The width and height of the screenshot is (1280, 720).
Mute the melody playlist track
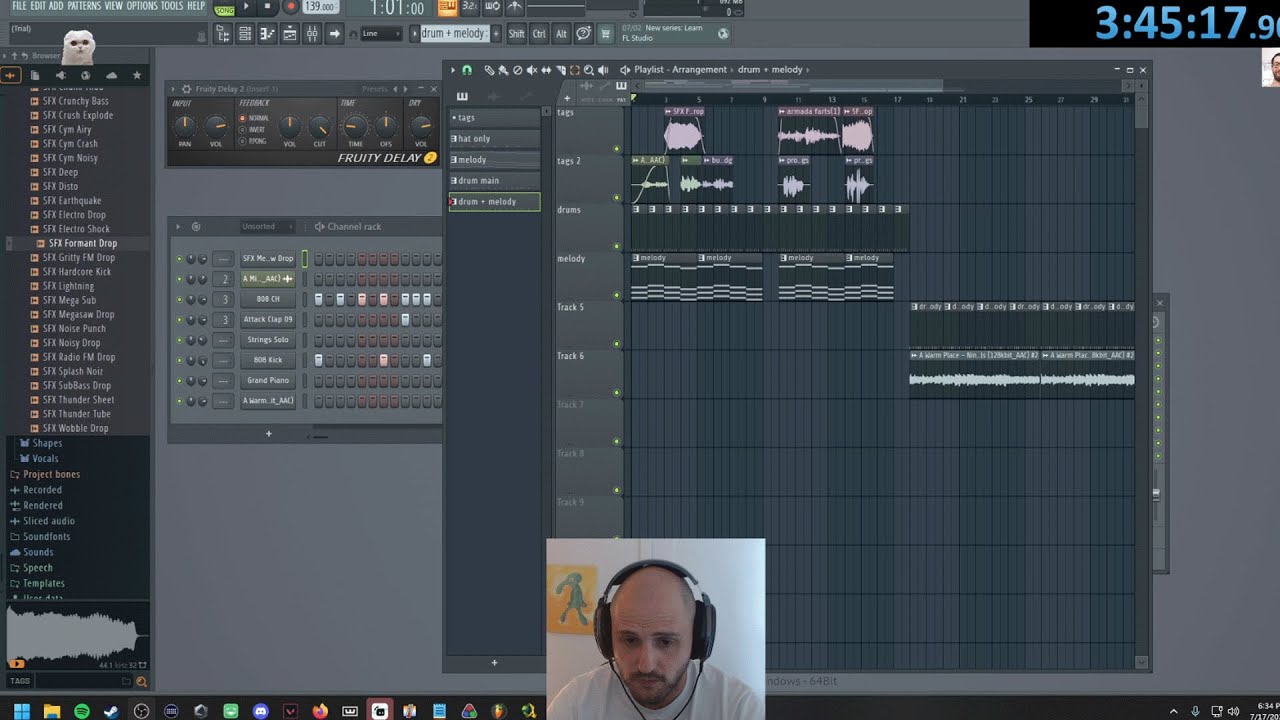(616, 295)
